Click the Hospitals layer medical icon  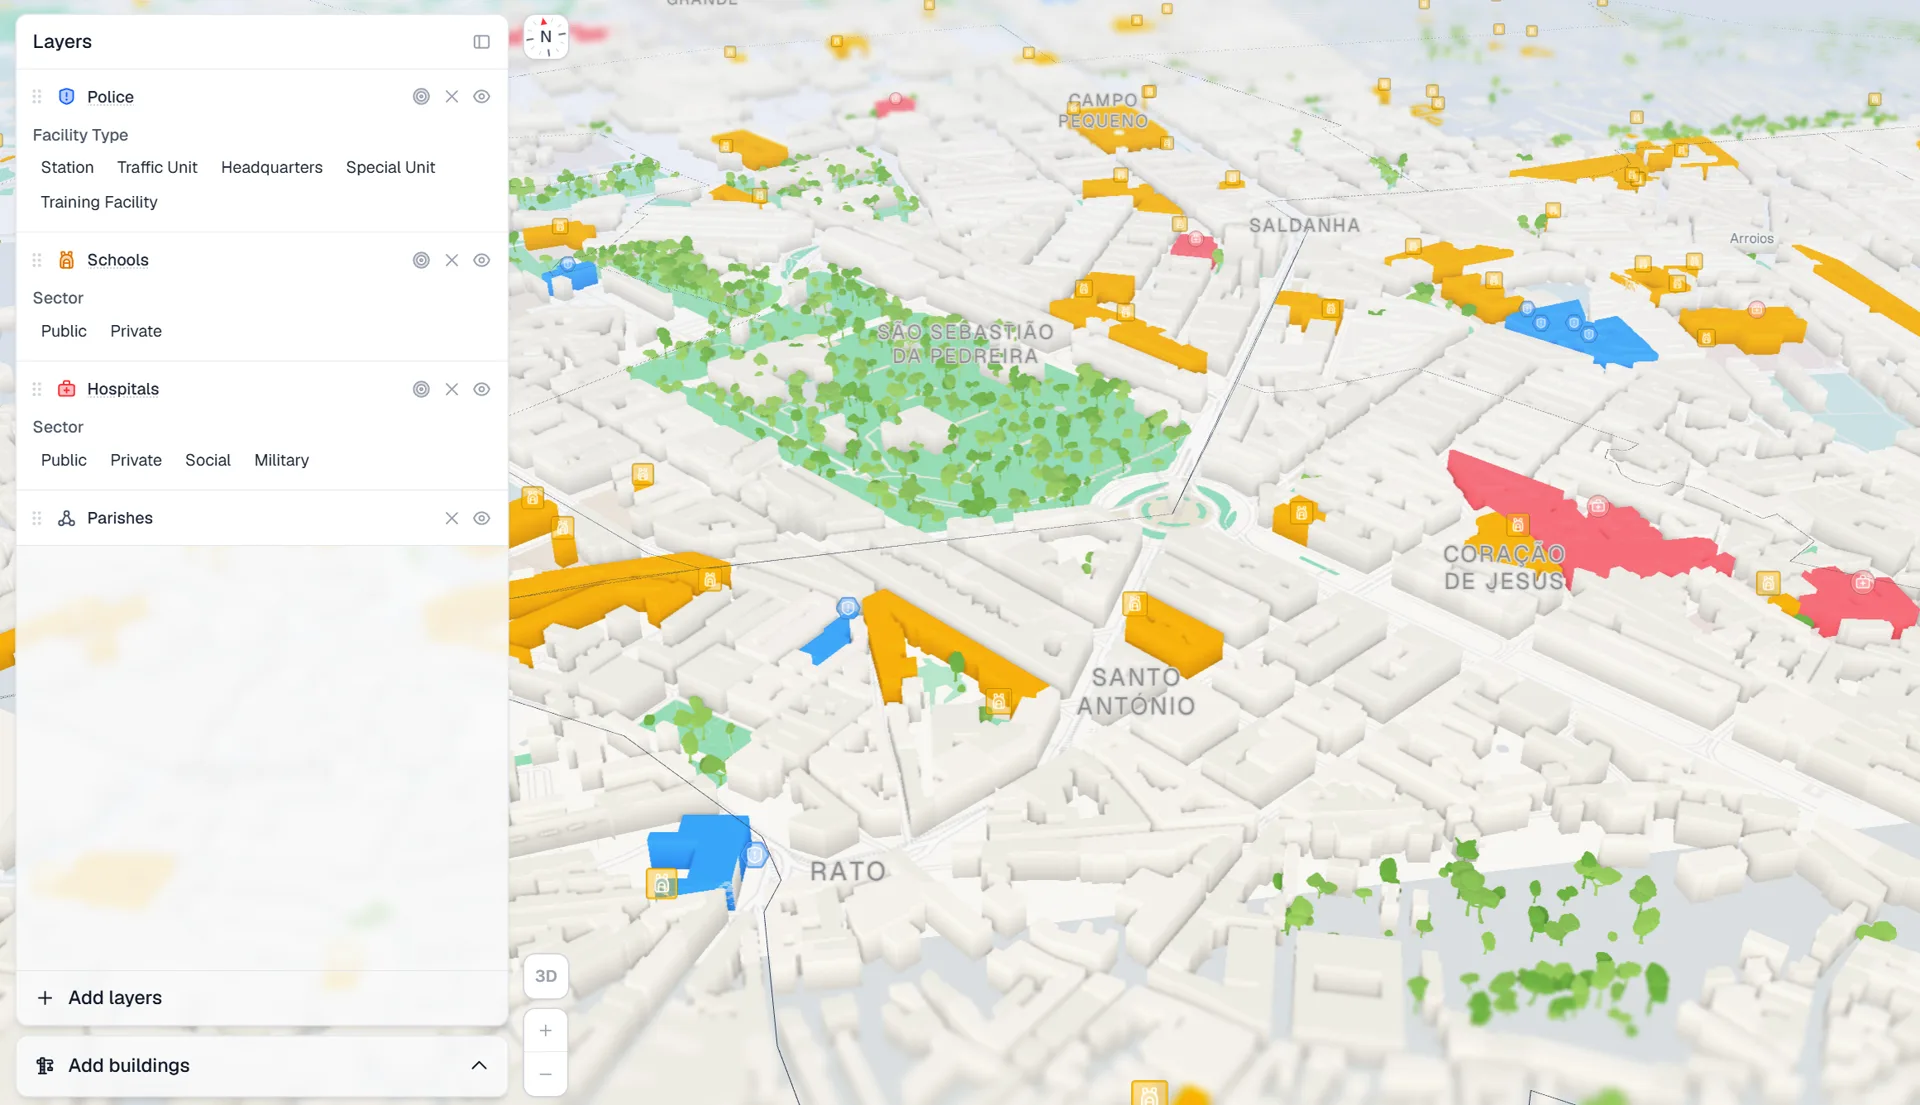[x=67, y=389]
